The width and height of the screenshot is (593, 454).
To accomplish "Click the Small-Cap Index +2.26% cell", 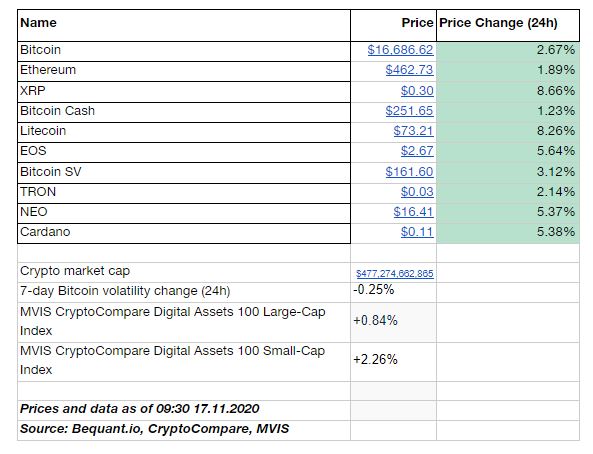I will (x=393, y=362).
